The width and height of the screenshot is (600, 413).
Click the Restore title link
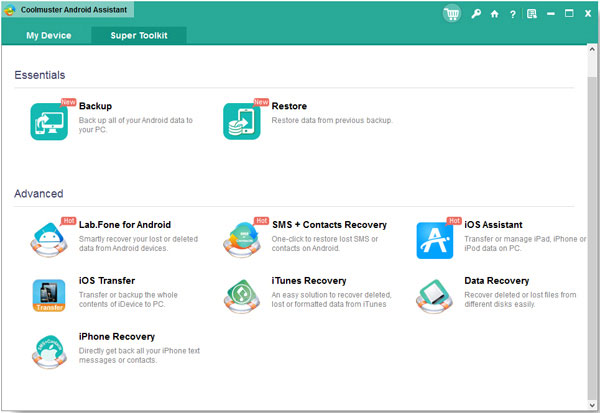tap(289, 106)
